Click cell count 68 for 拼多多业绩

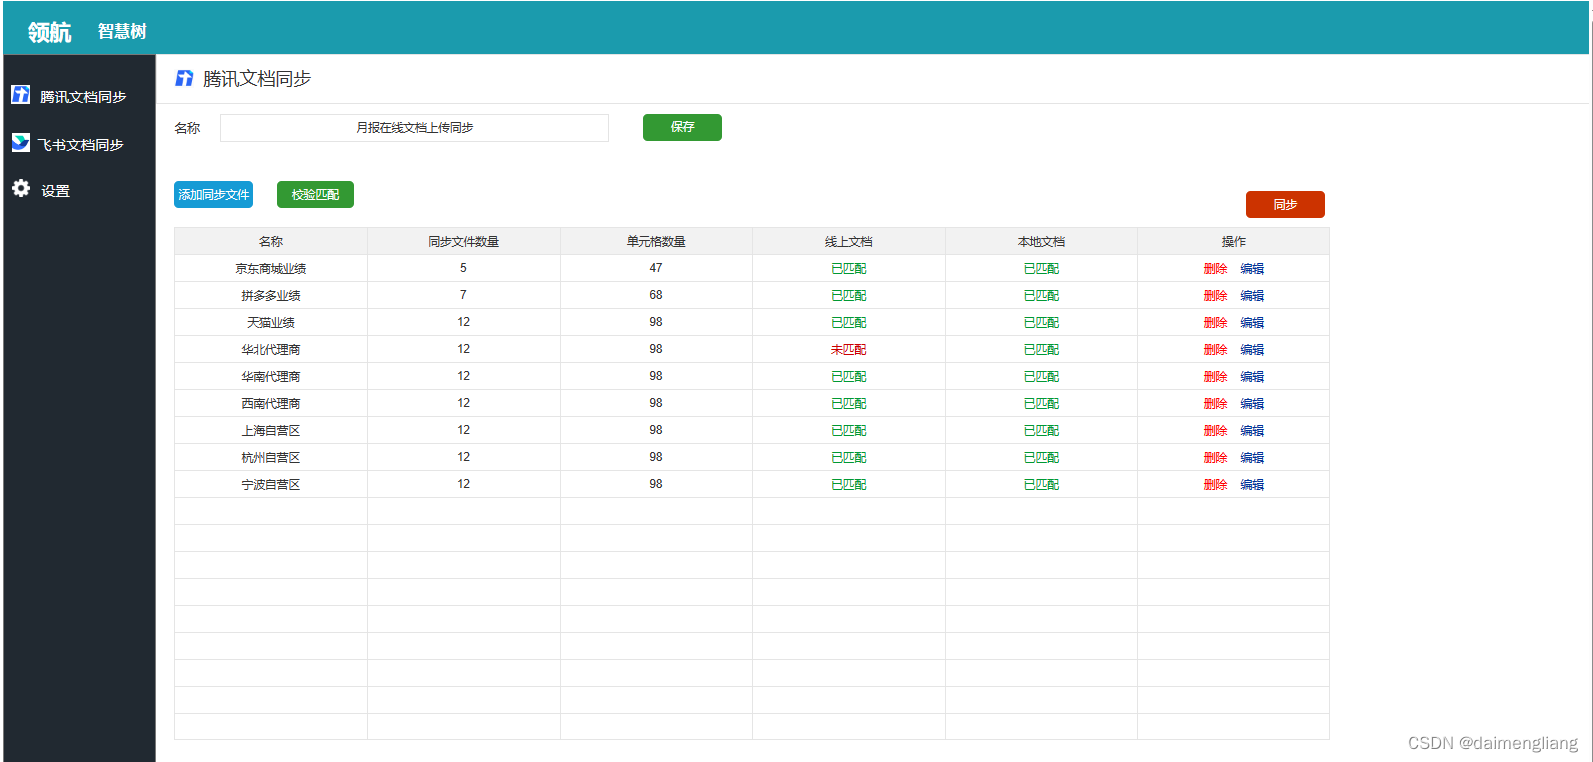tap(656, 295)
